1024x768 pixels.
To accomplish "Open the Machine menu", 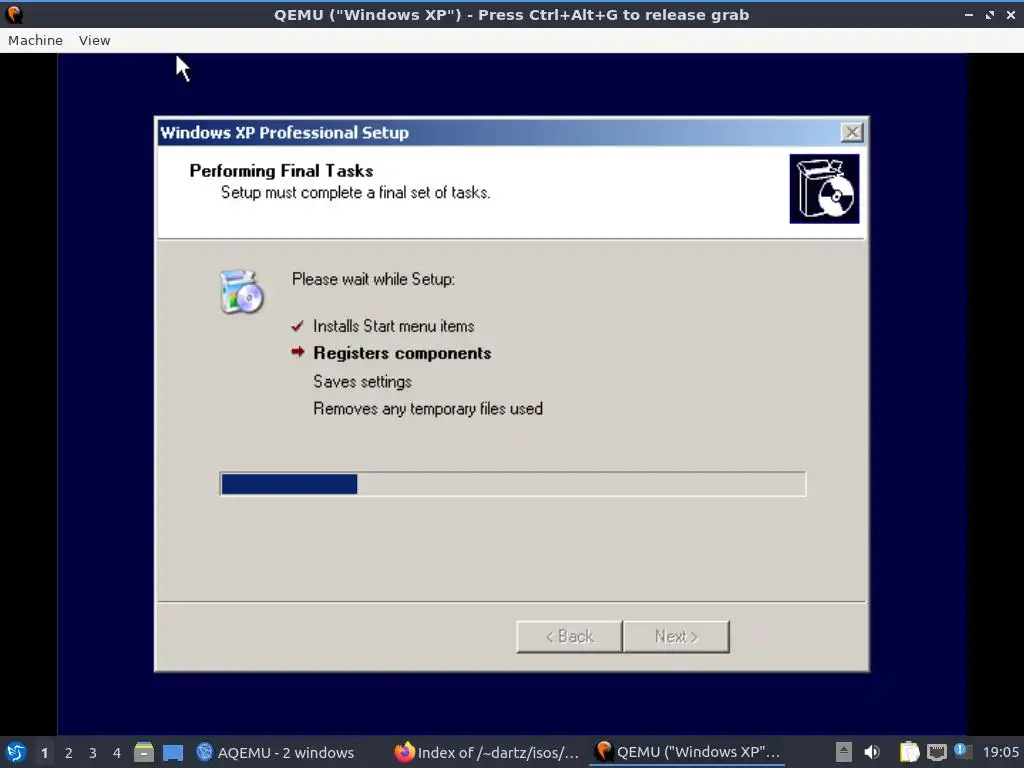I will coord(35,40).
